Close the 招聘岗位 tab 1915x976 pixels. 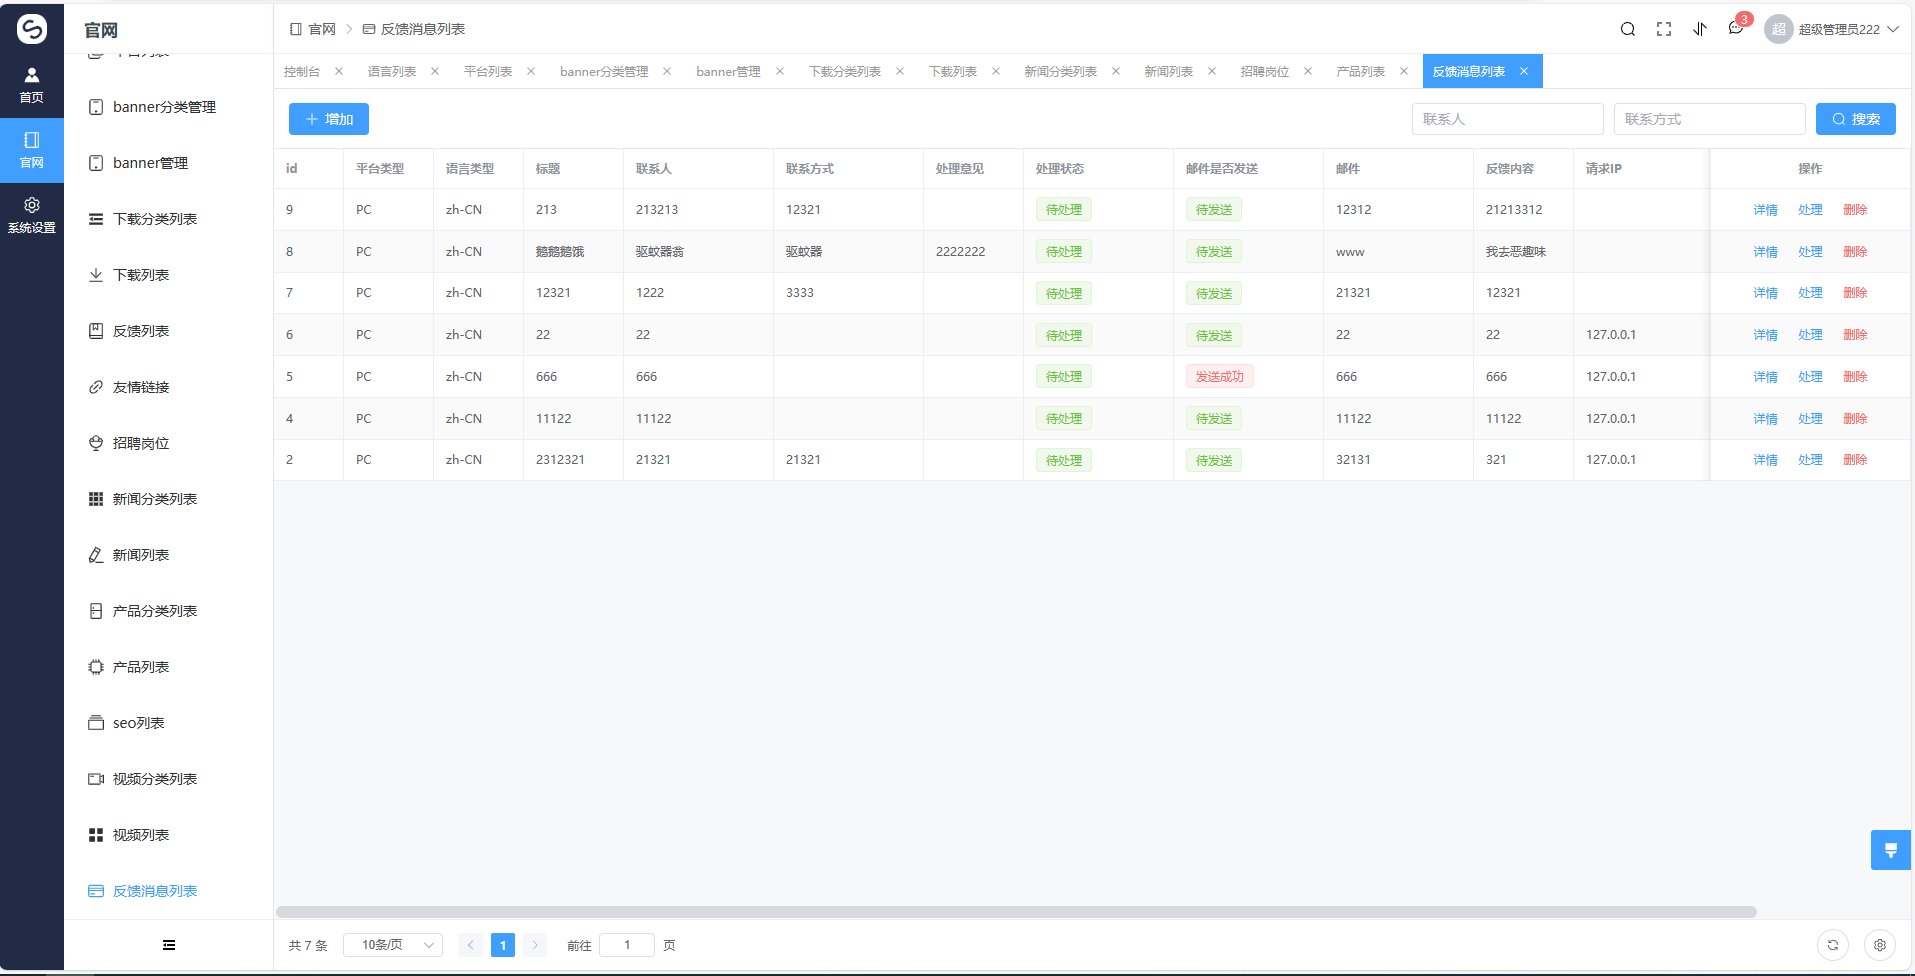[1308, 71]
